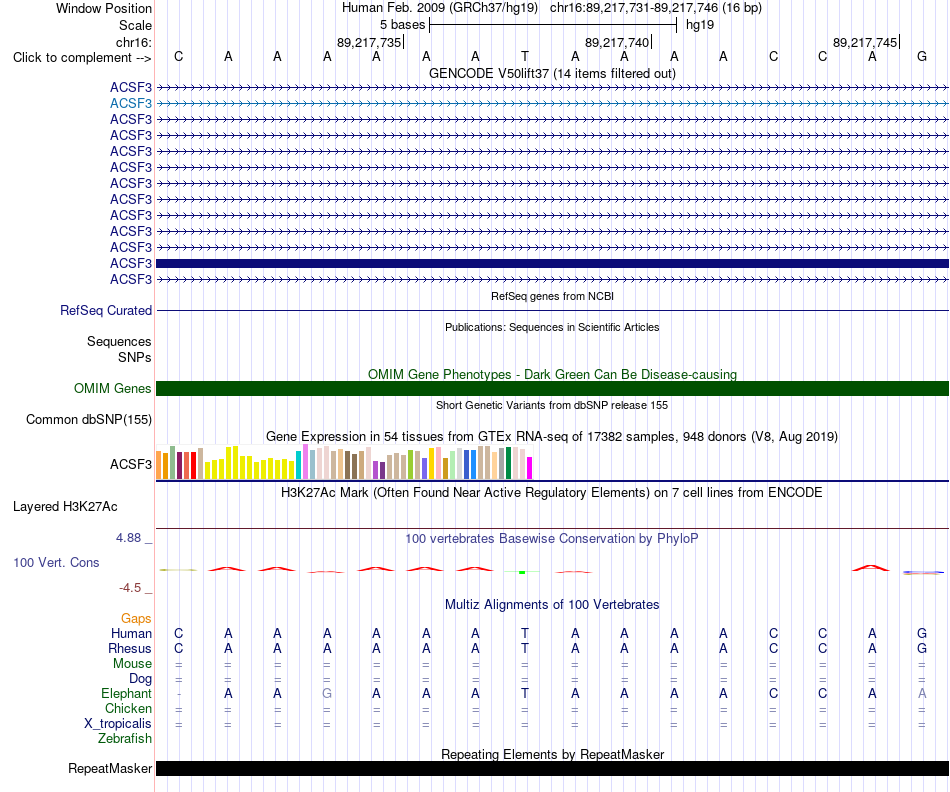This screenshot has height=792, width=950.
Task: Click the Sequences track label
Action: tap(119, 341)
